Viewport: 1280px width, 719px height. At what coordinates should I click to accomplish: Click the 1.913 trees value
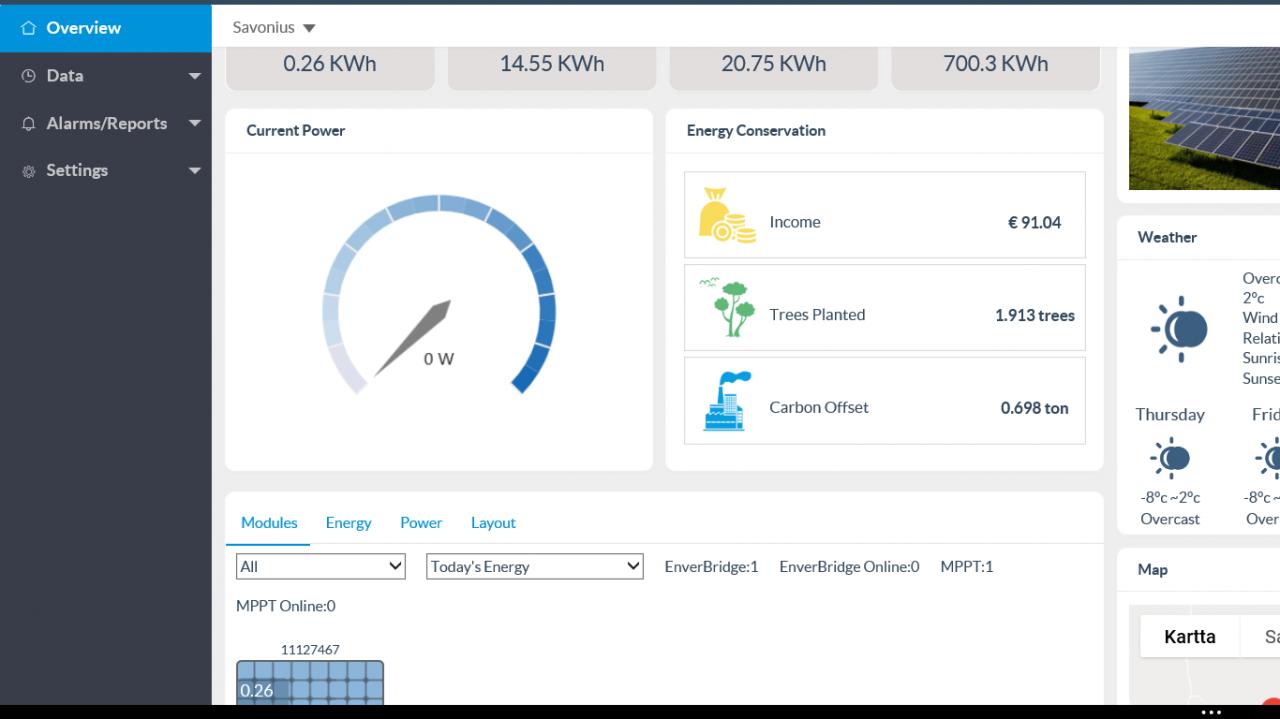pyautogui.click(x=1035, y=315)
